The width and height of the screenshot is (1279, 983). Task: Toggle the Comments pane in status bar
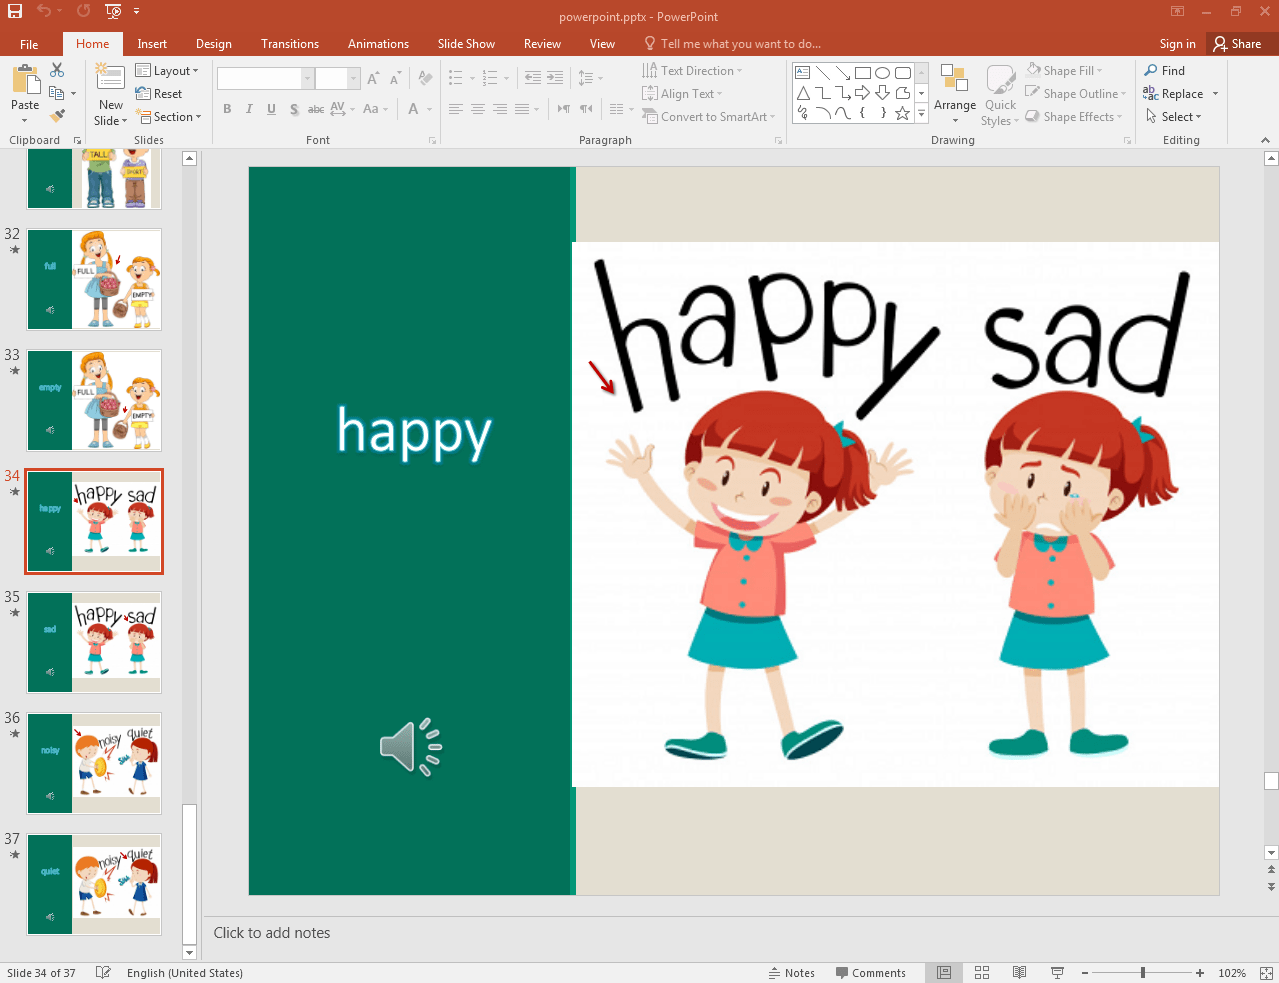pyautogui.click(x=870, y=973)
